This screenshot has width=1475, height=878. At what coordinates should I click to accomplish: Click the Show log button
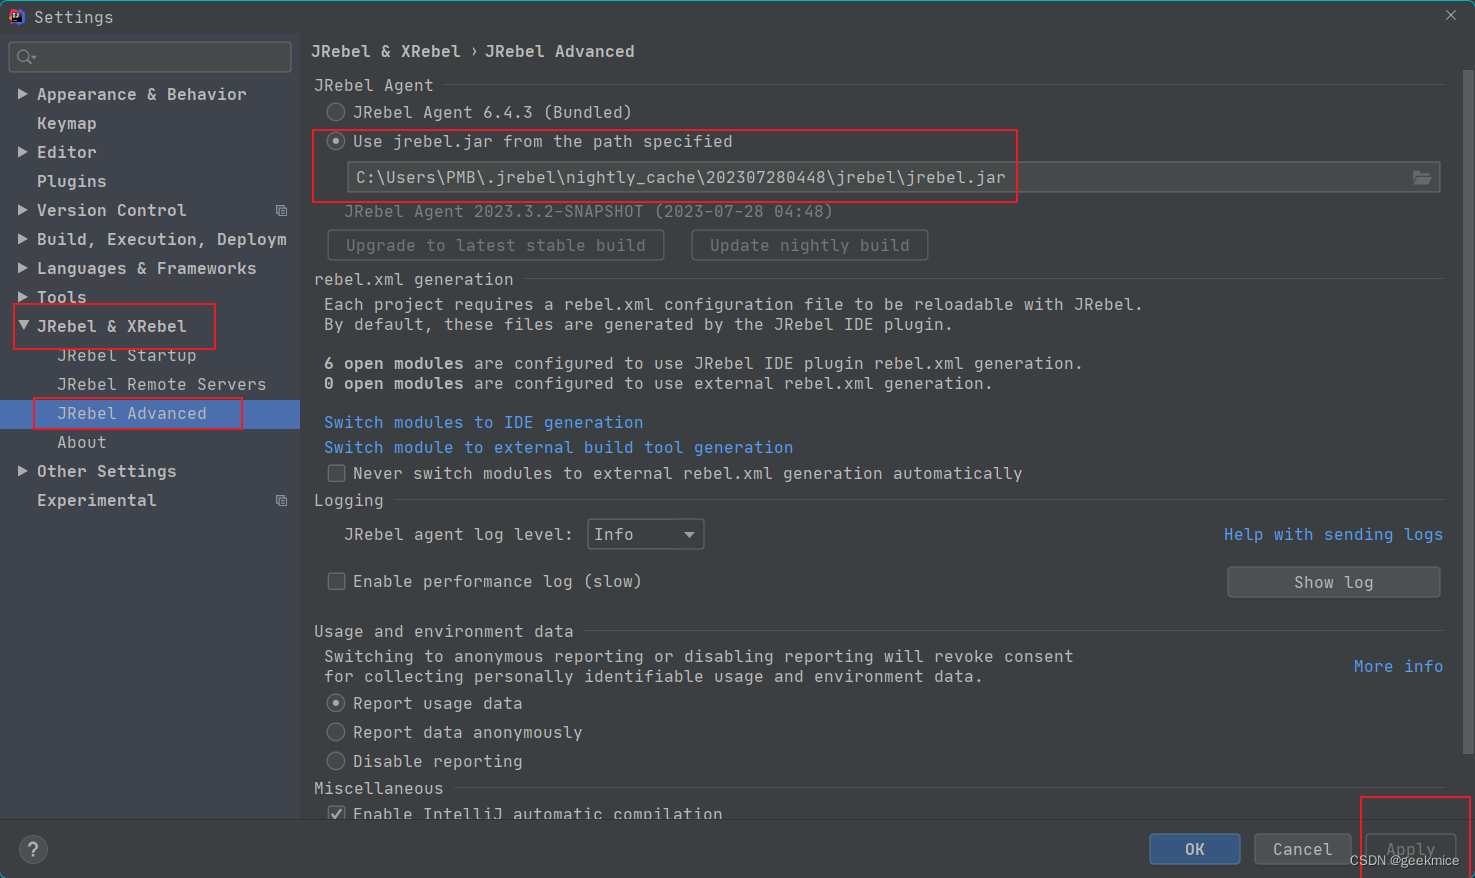coord(1334,582)
